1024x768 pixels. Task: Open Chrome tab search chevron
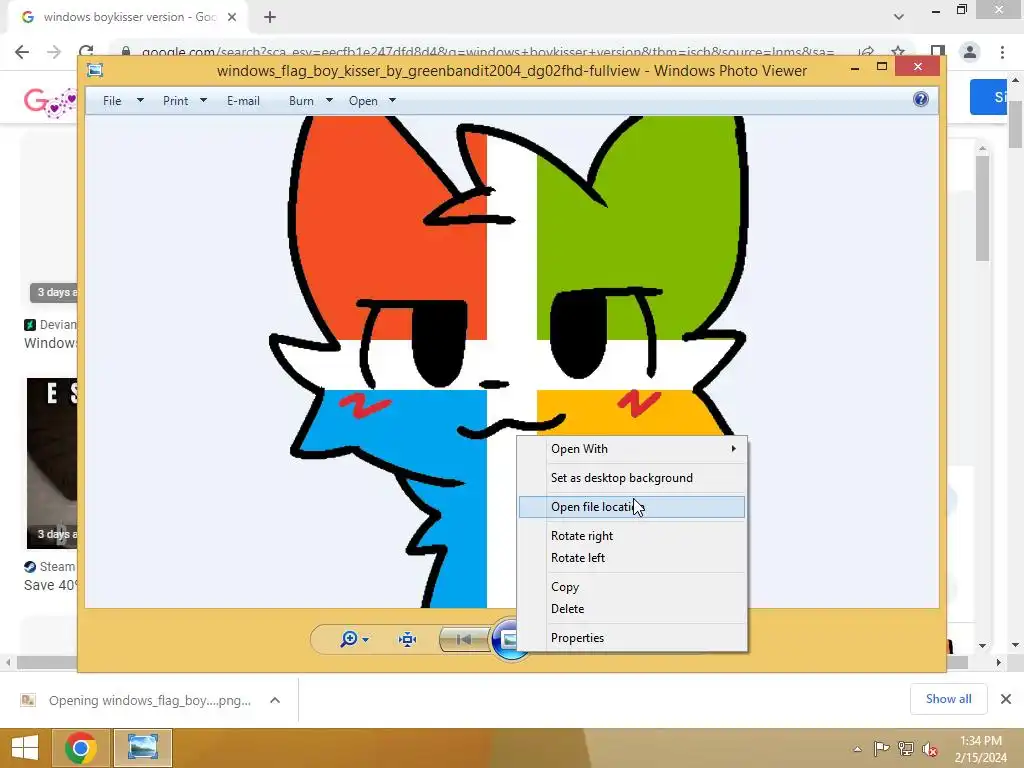899,17
